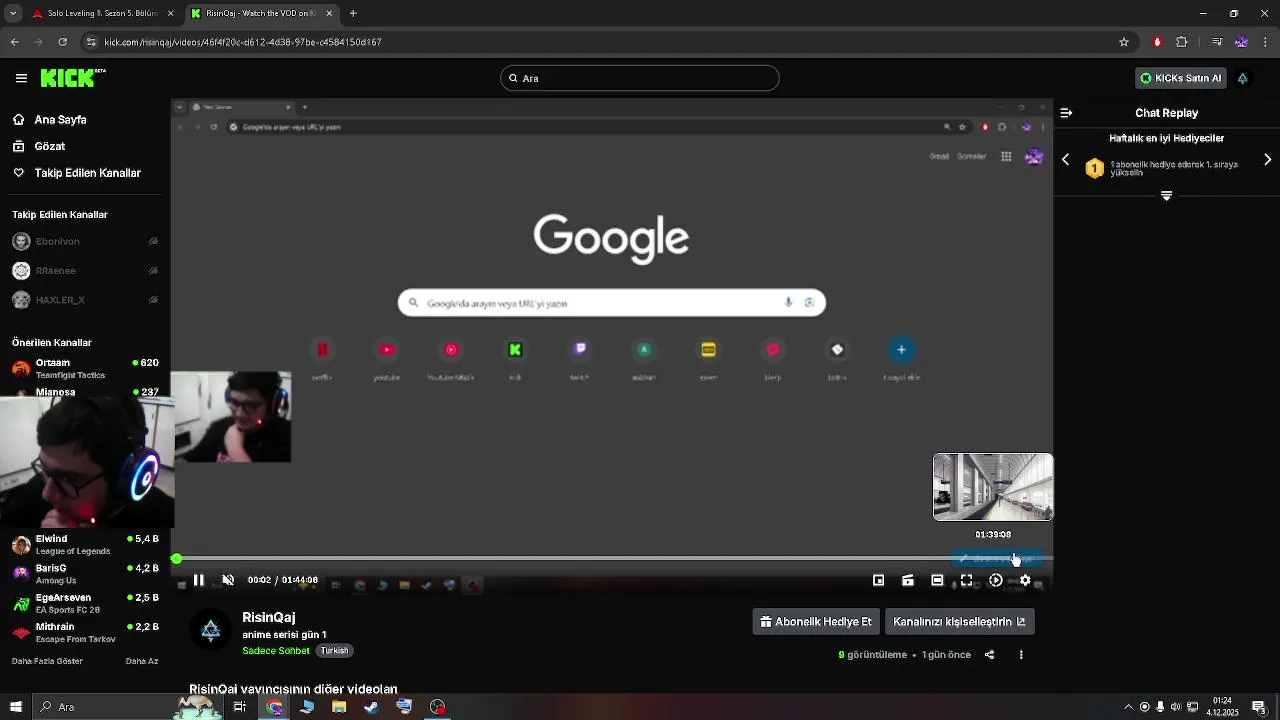Screen dimensions: 1280x720
Task: Click the kick.com address bar URL
Action: (x=243, y=42)
